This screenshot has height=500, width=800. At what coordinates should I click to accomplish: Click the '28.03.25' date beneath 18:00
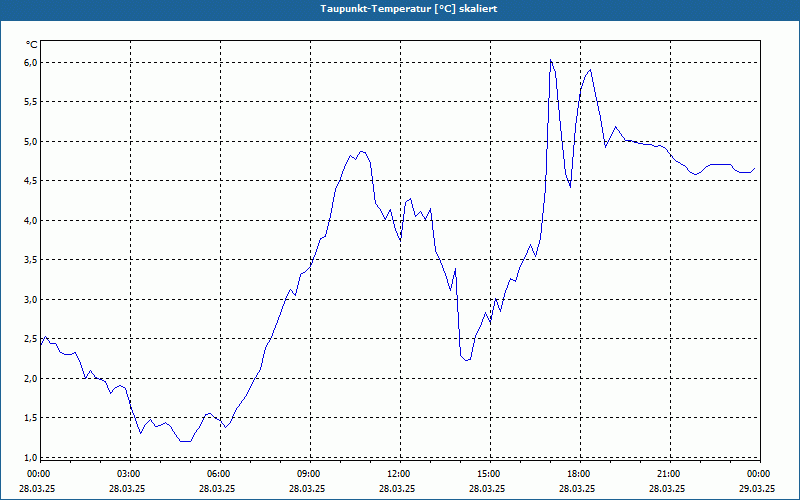point(578,488)
